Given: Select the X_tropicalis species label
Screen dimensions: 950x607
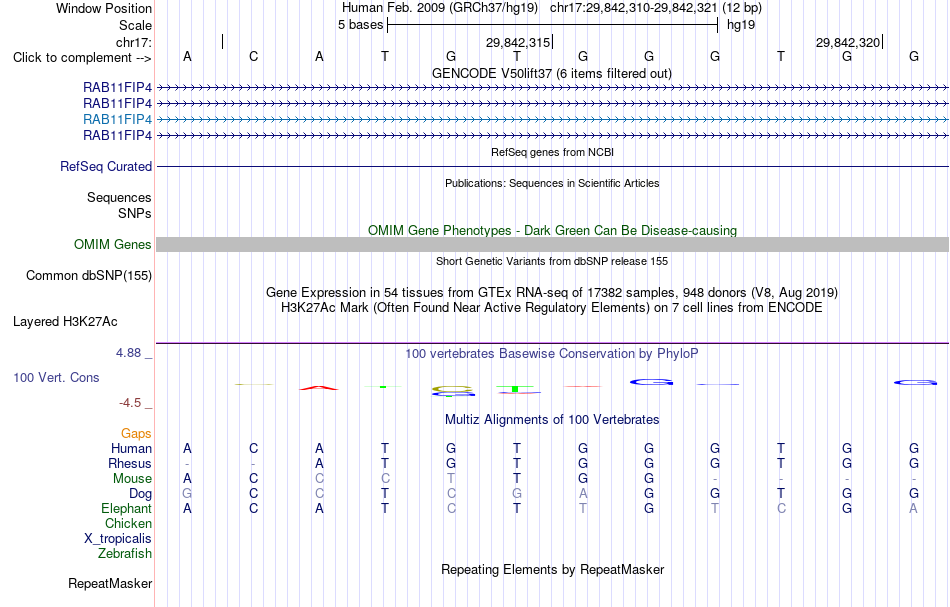Looking at the screenshot, I should (118, 539).
